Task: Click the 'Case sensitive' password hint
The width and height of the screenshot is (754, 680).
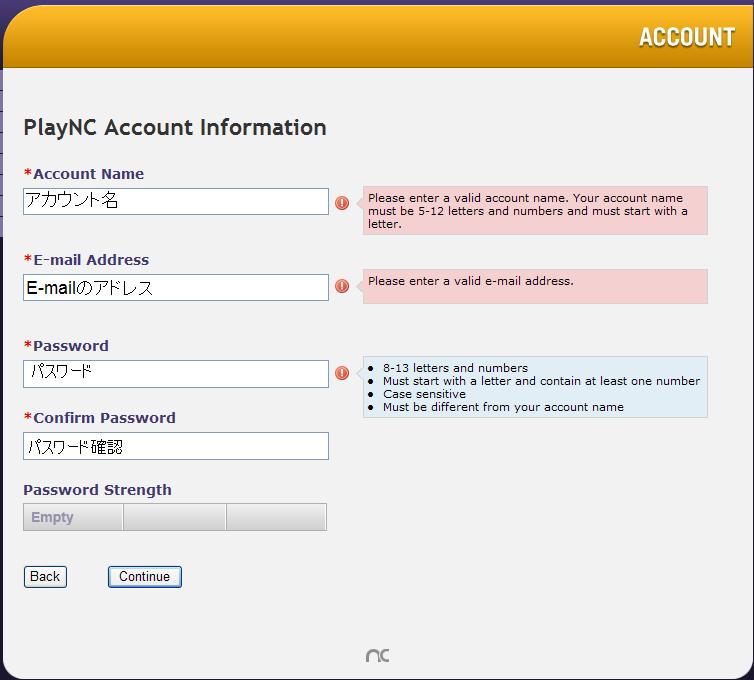Action: (425, 394)
